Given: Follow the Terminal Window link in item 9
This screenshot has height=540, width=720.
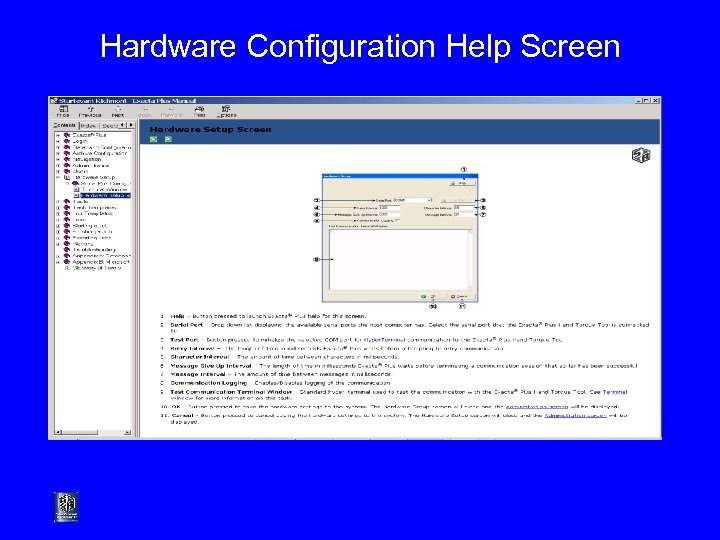Looking at the screenshot, I should (615, 392).
